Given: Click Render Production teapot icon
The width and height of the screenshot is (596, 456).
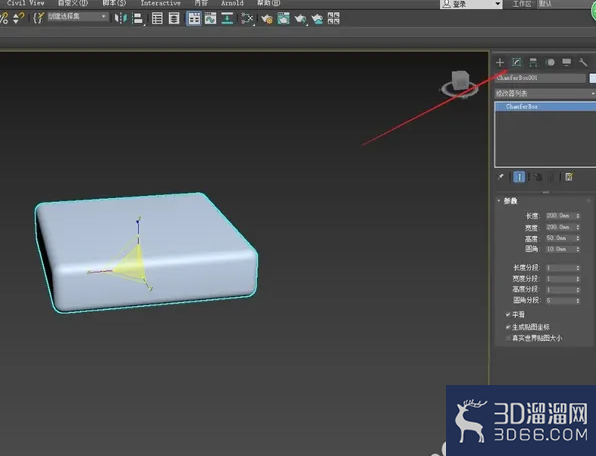Looking at the screenshot, I should coord(300,18).
